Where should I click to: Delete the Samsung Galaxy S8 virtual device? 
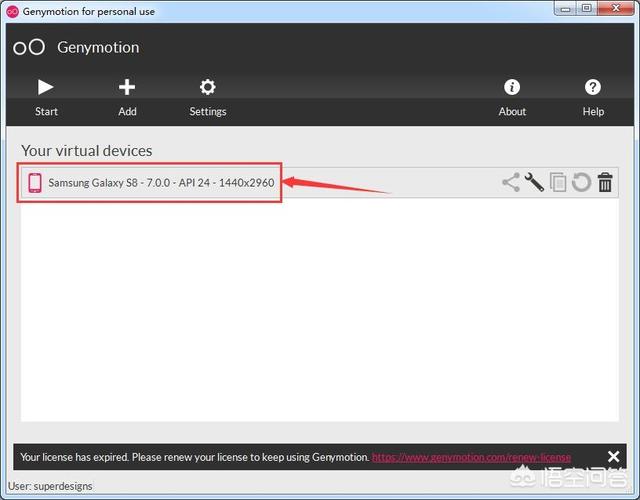(605, 182)
